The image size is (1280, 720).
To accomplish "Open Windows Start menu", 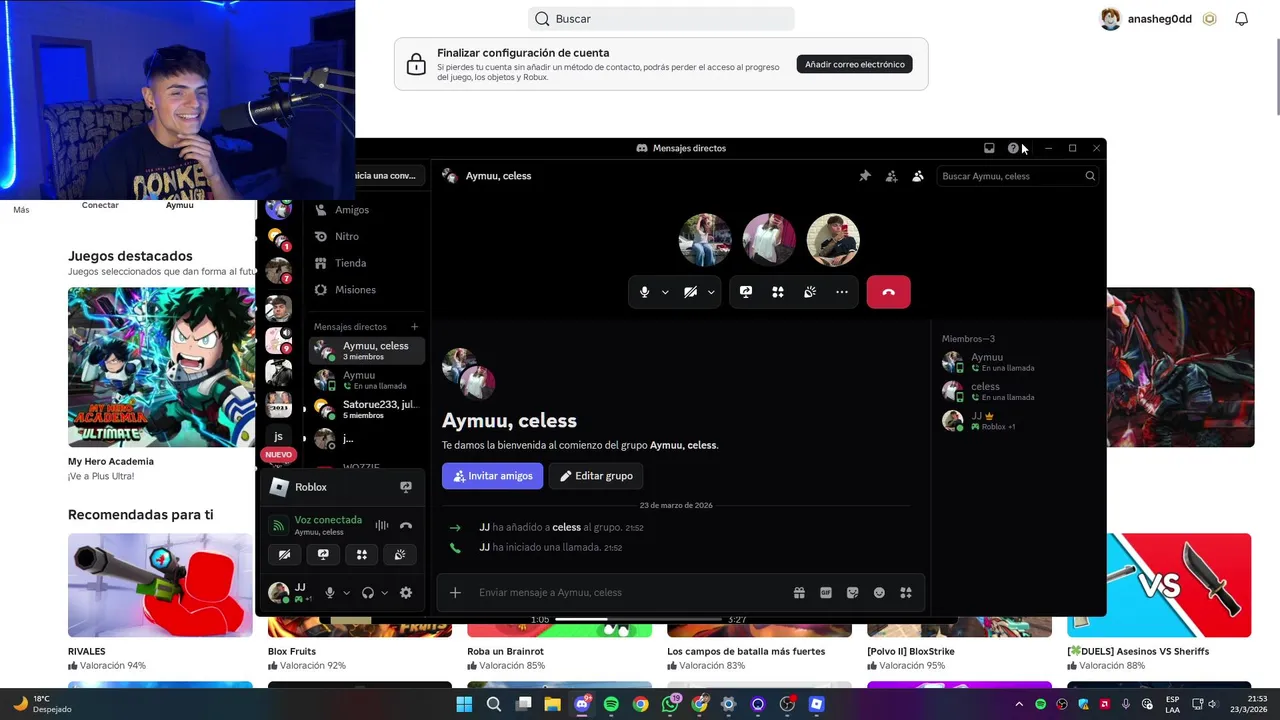I will click(464, 704).
